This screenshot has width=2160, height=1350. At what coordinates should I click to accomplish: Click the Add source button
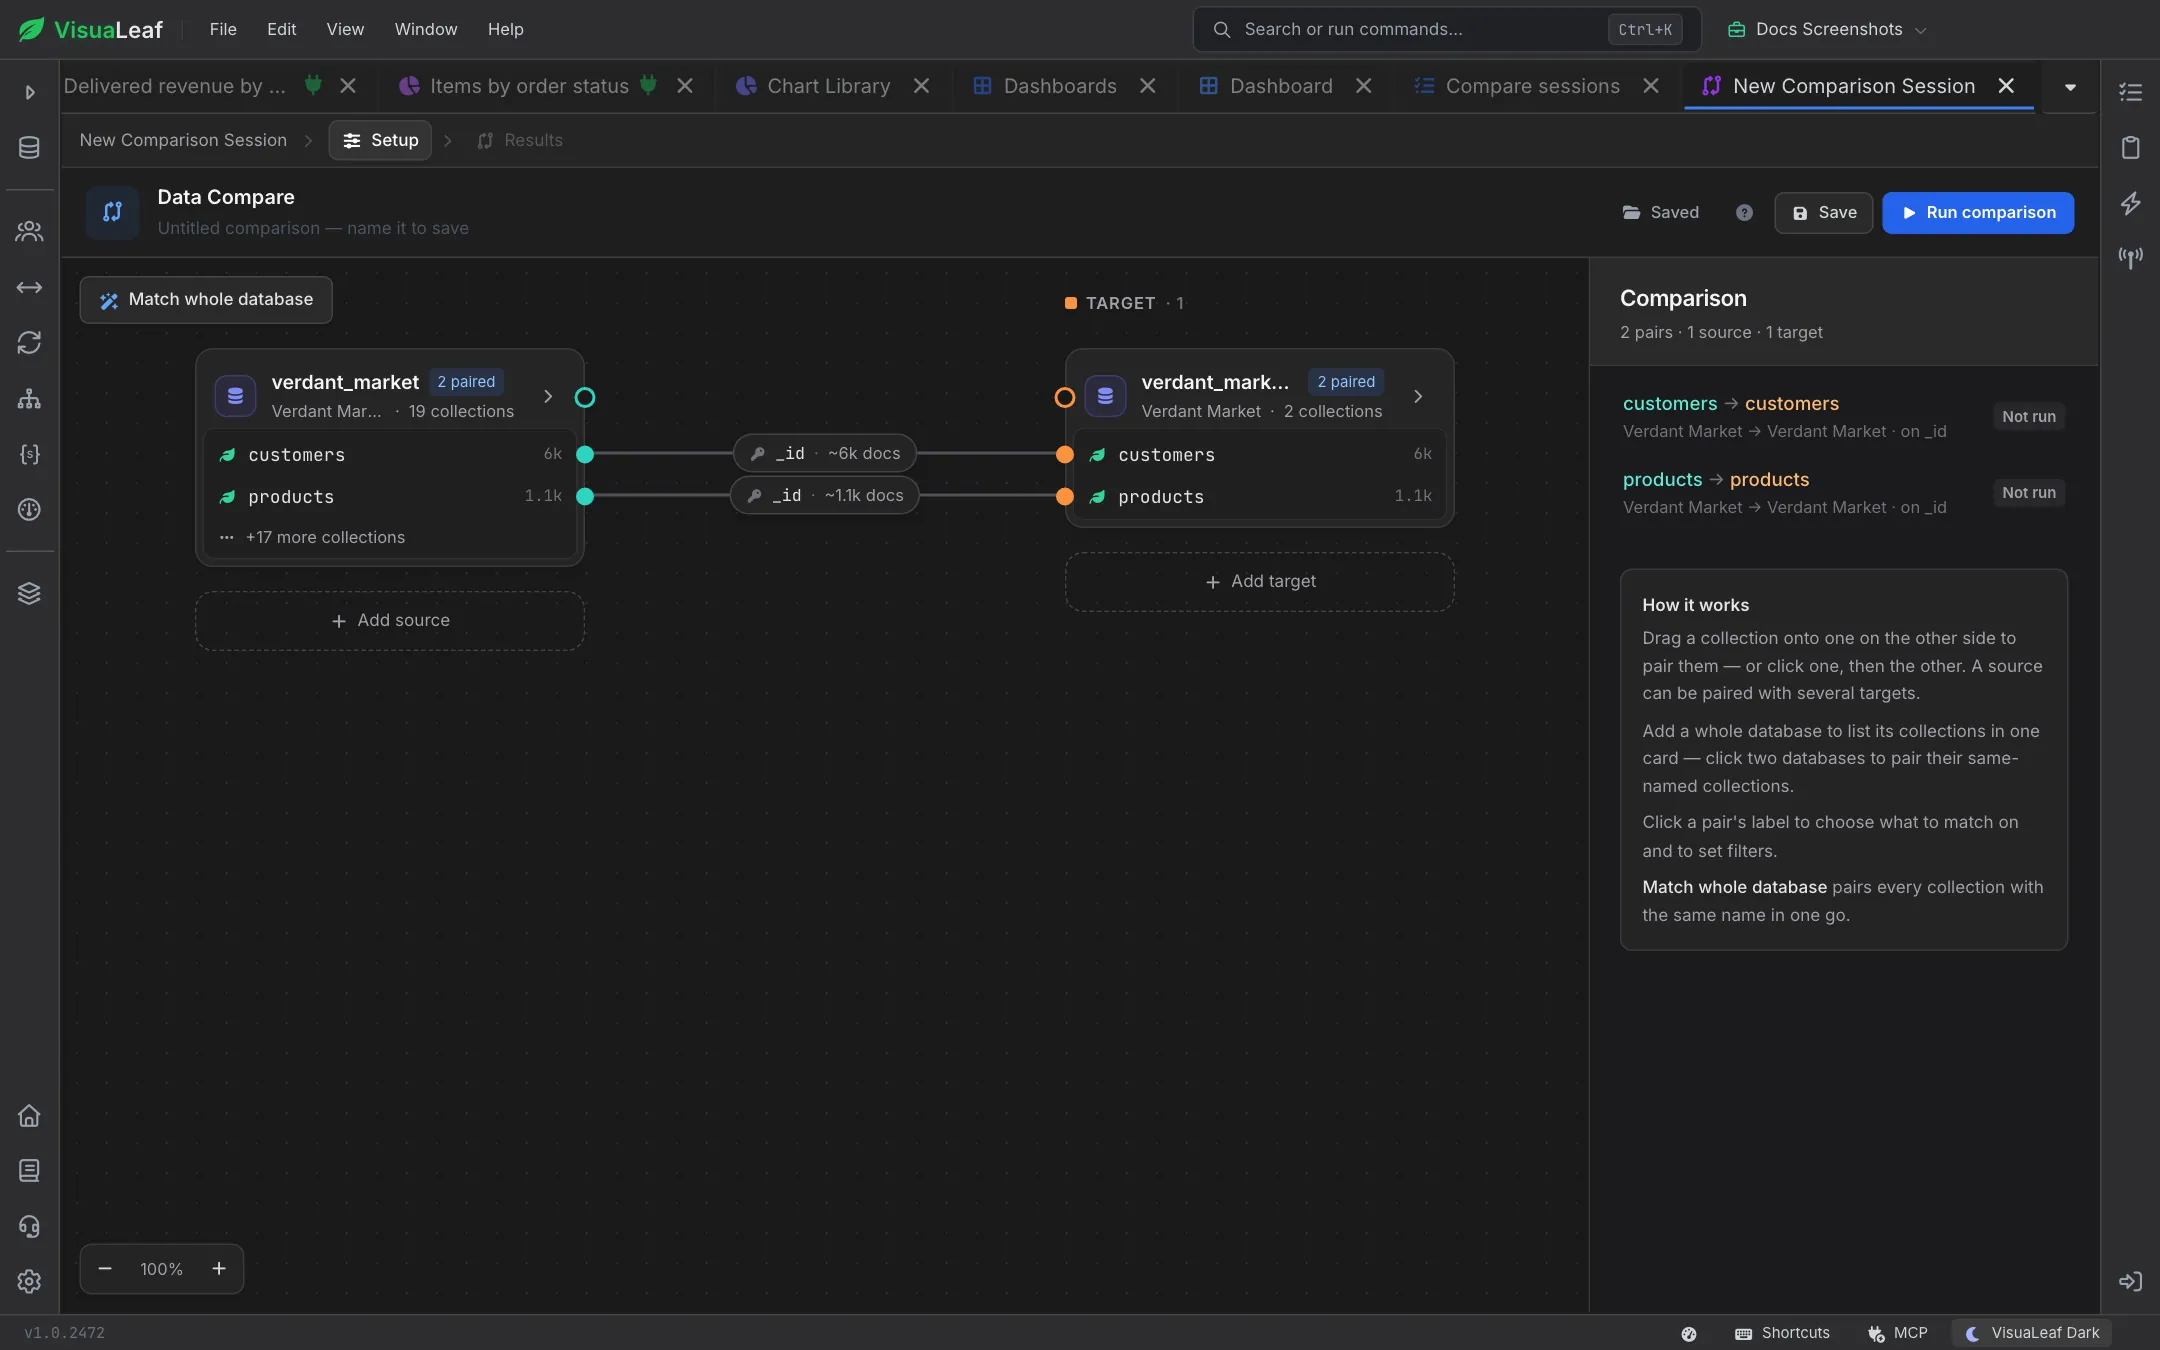[390, 621]
